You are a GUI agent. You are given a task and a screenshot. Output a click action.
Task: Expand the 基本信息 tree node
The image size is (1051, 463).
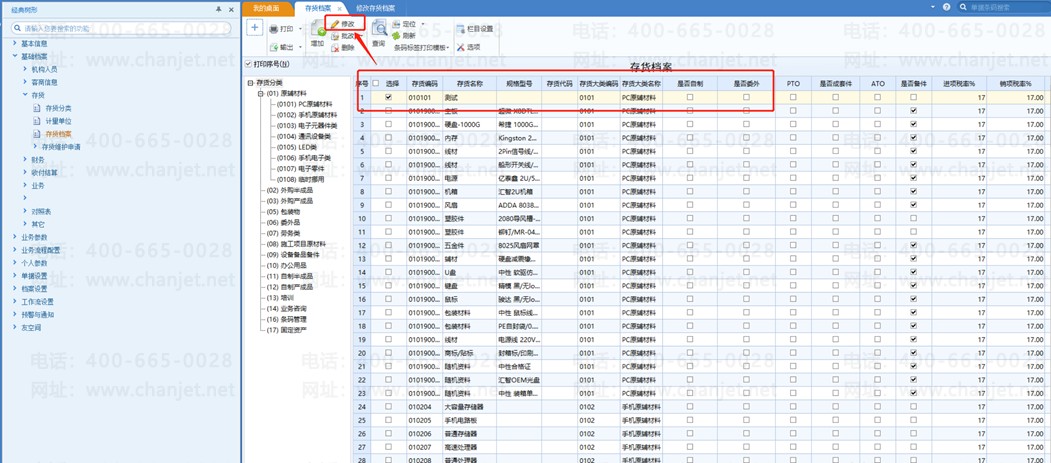coord(14,44)
